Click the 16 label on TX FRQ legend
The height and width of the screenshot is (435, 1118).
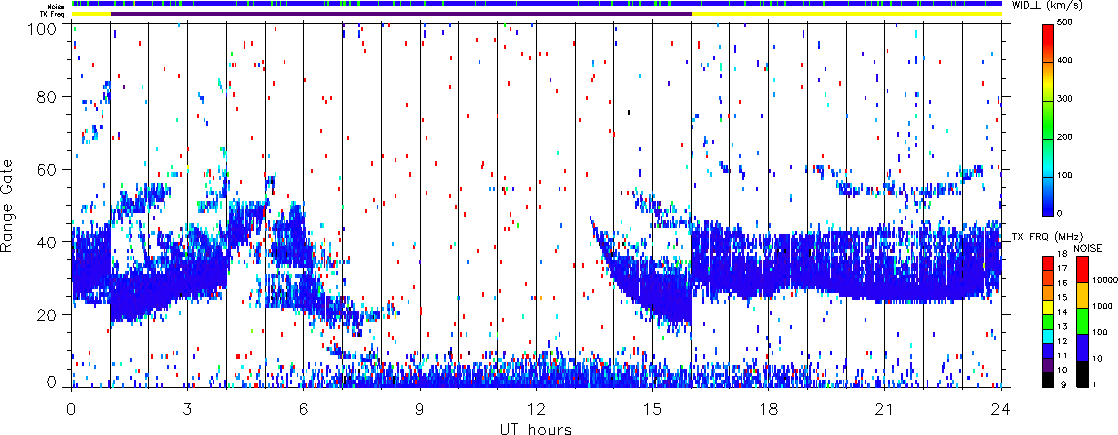click(1062, 283)
